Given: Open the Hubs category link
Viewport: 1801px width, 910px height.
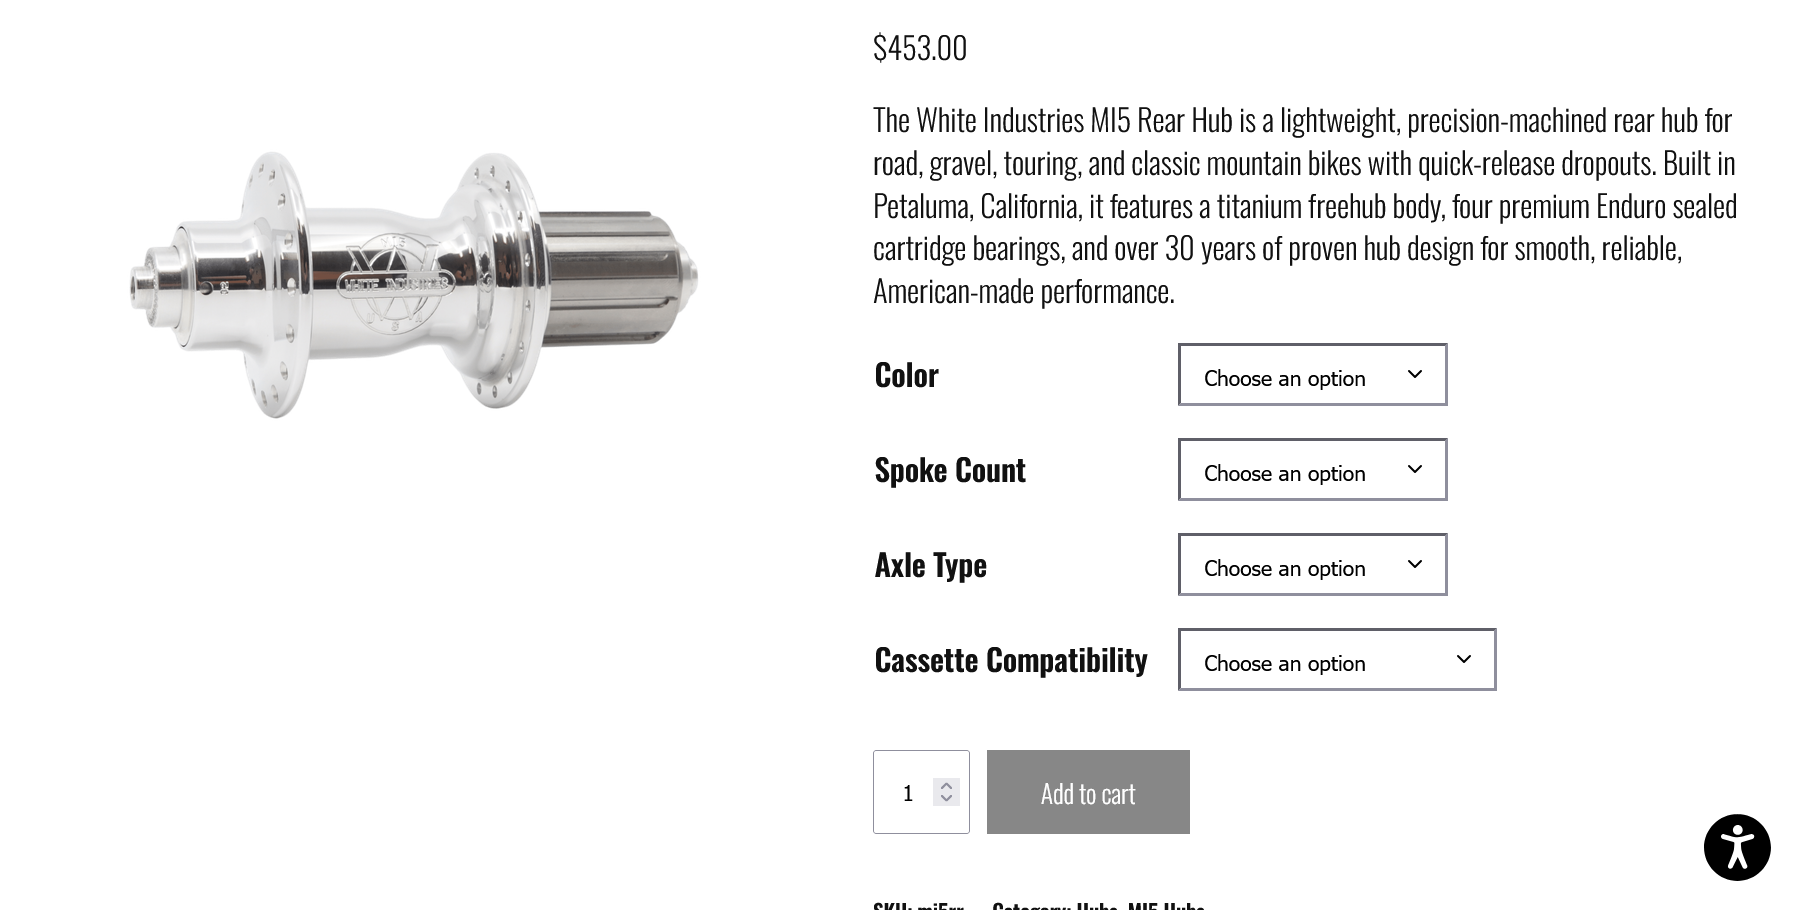Looking at the screenshot, I should click(1096, 905).
